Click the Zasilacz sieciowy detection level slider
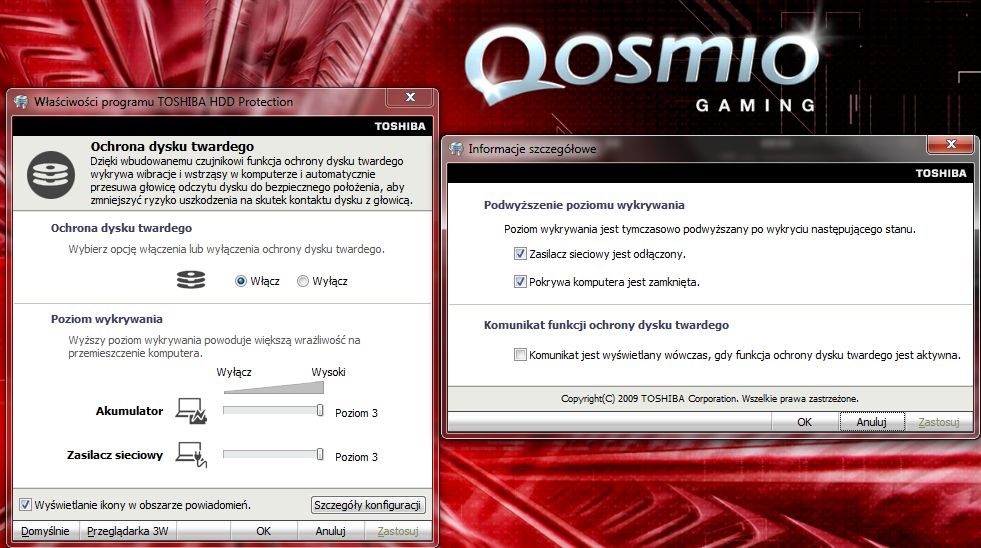 click(273, 455)
